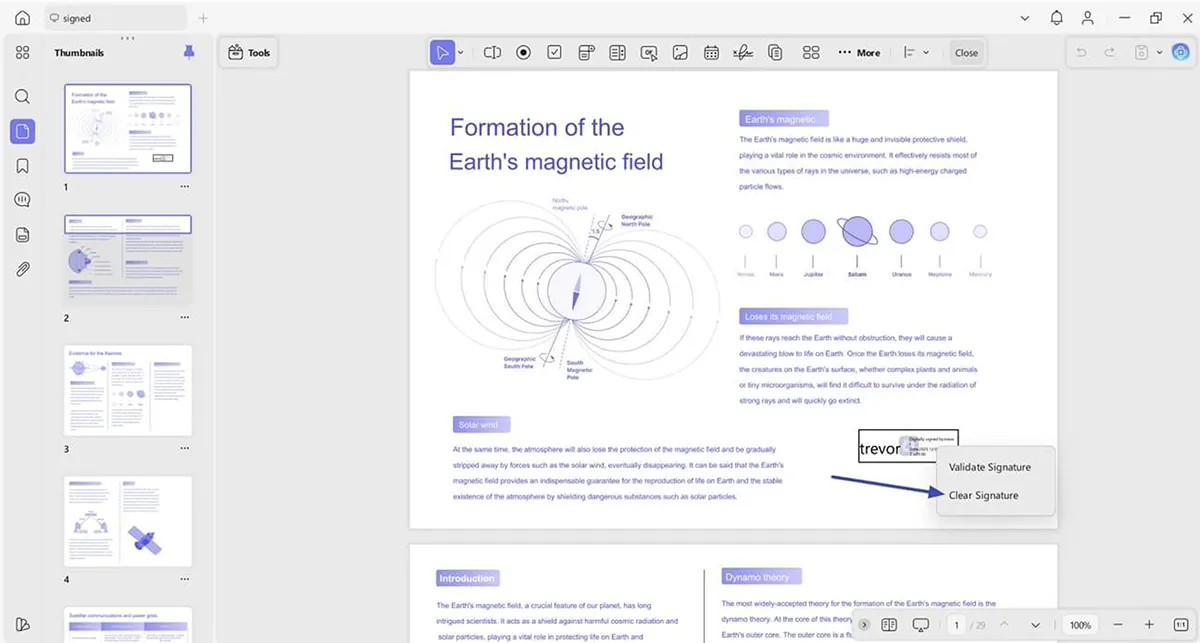Image resolution: width=1200 pixels, height=643 pixels.
Task: Choose Clear Signature from context menu
Action: 983,495
